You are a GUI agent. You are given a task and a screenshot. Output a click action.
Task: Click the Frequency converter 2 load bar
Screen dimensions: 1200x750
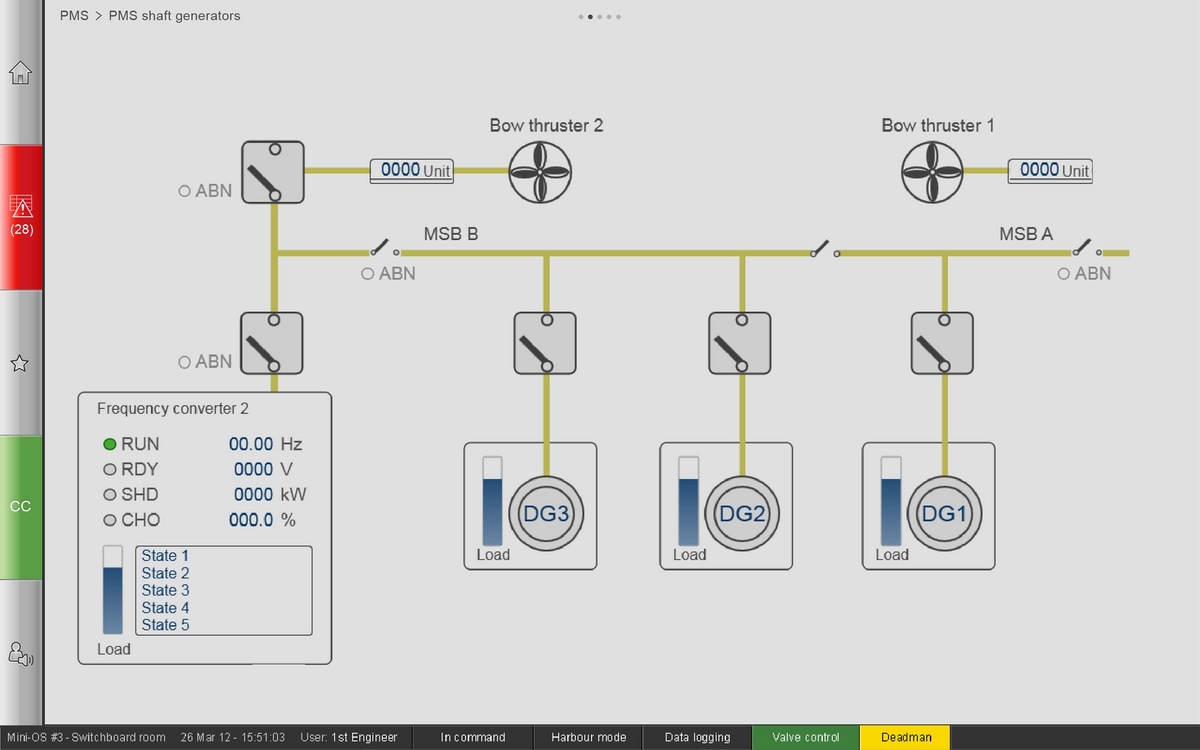(113, 590)
